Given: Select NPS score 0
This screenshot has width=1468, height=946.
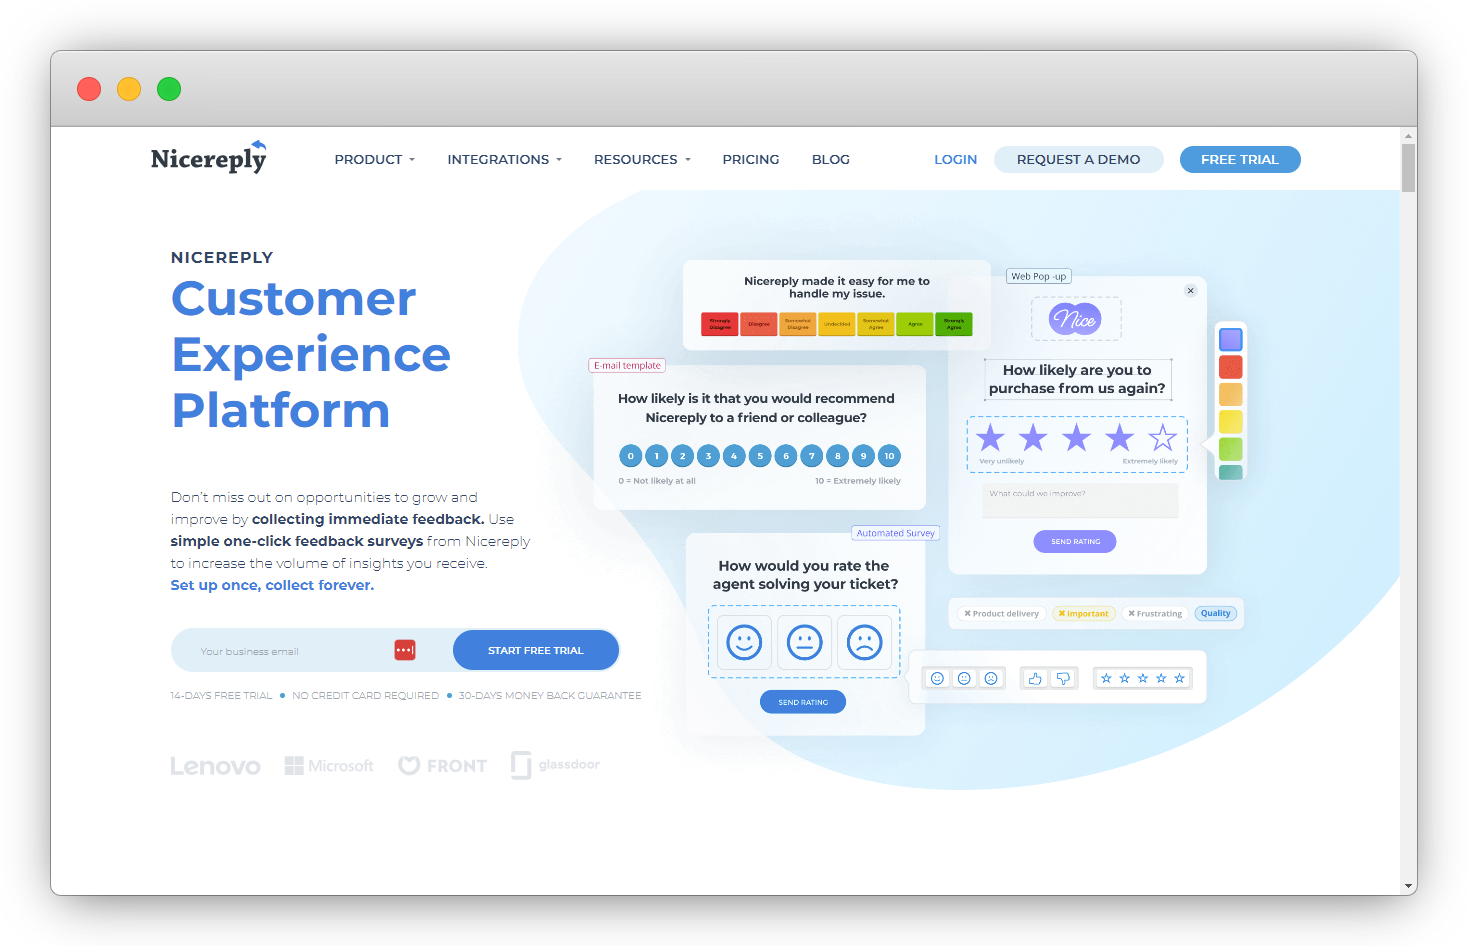Looking at the screenshot, I should [x=631, y=456].
